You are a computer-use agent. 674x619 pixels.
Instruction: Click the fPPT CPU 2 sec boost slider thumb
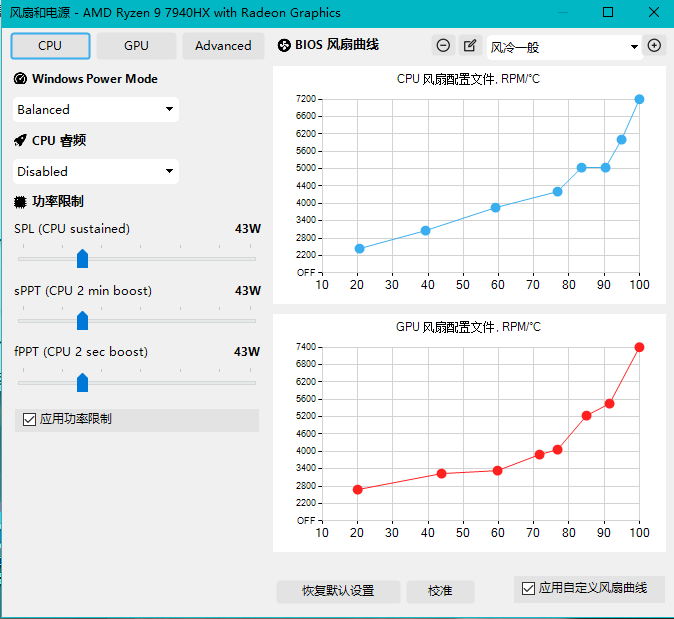pyautogui.click(x=83, y=382)
